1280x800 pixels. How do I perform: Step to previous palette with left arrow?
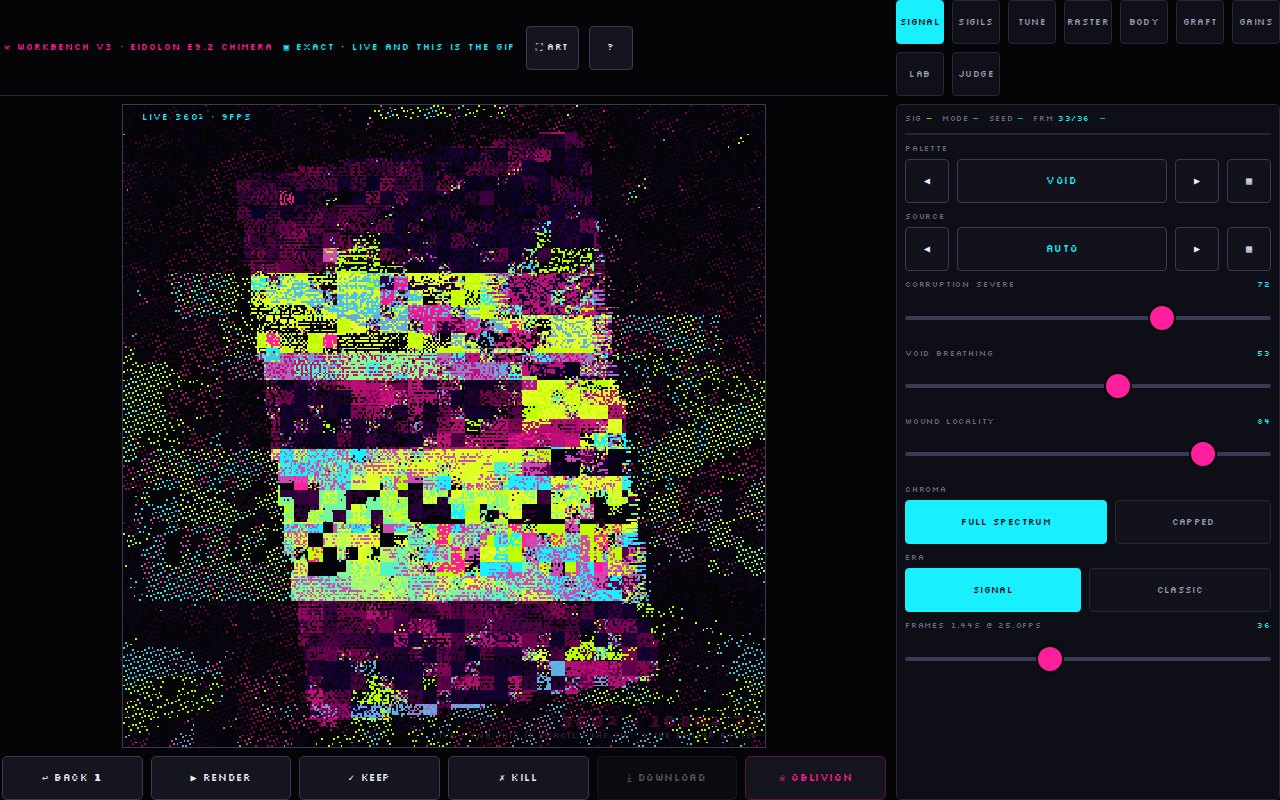927,181
